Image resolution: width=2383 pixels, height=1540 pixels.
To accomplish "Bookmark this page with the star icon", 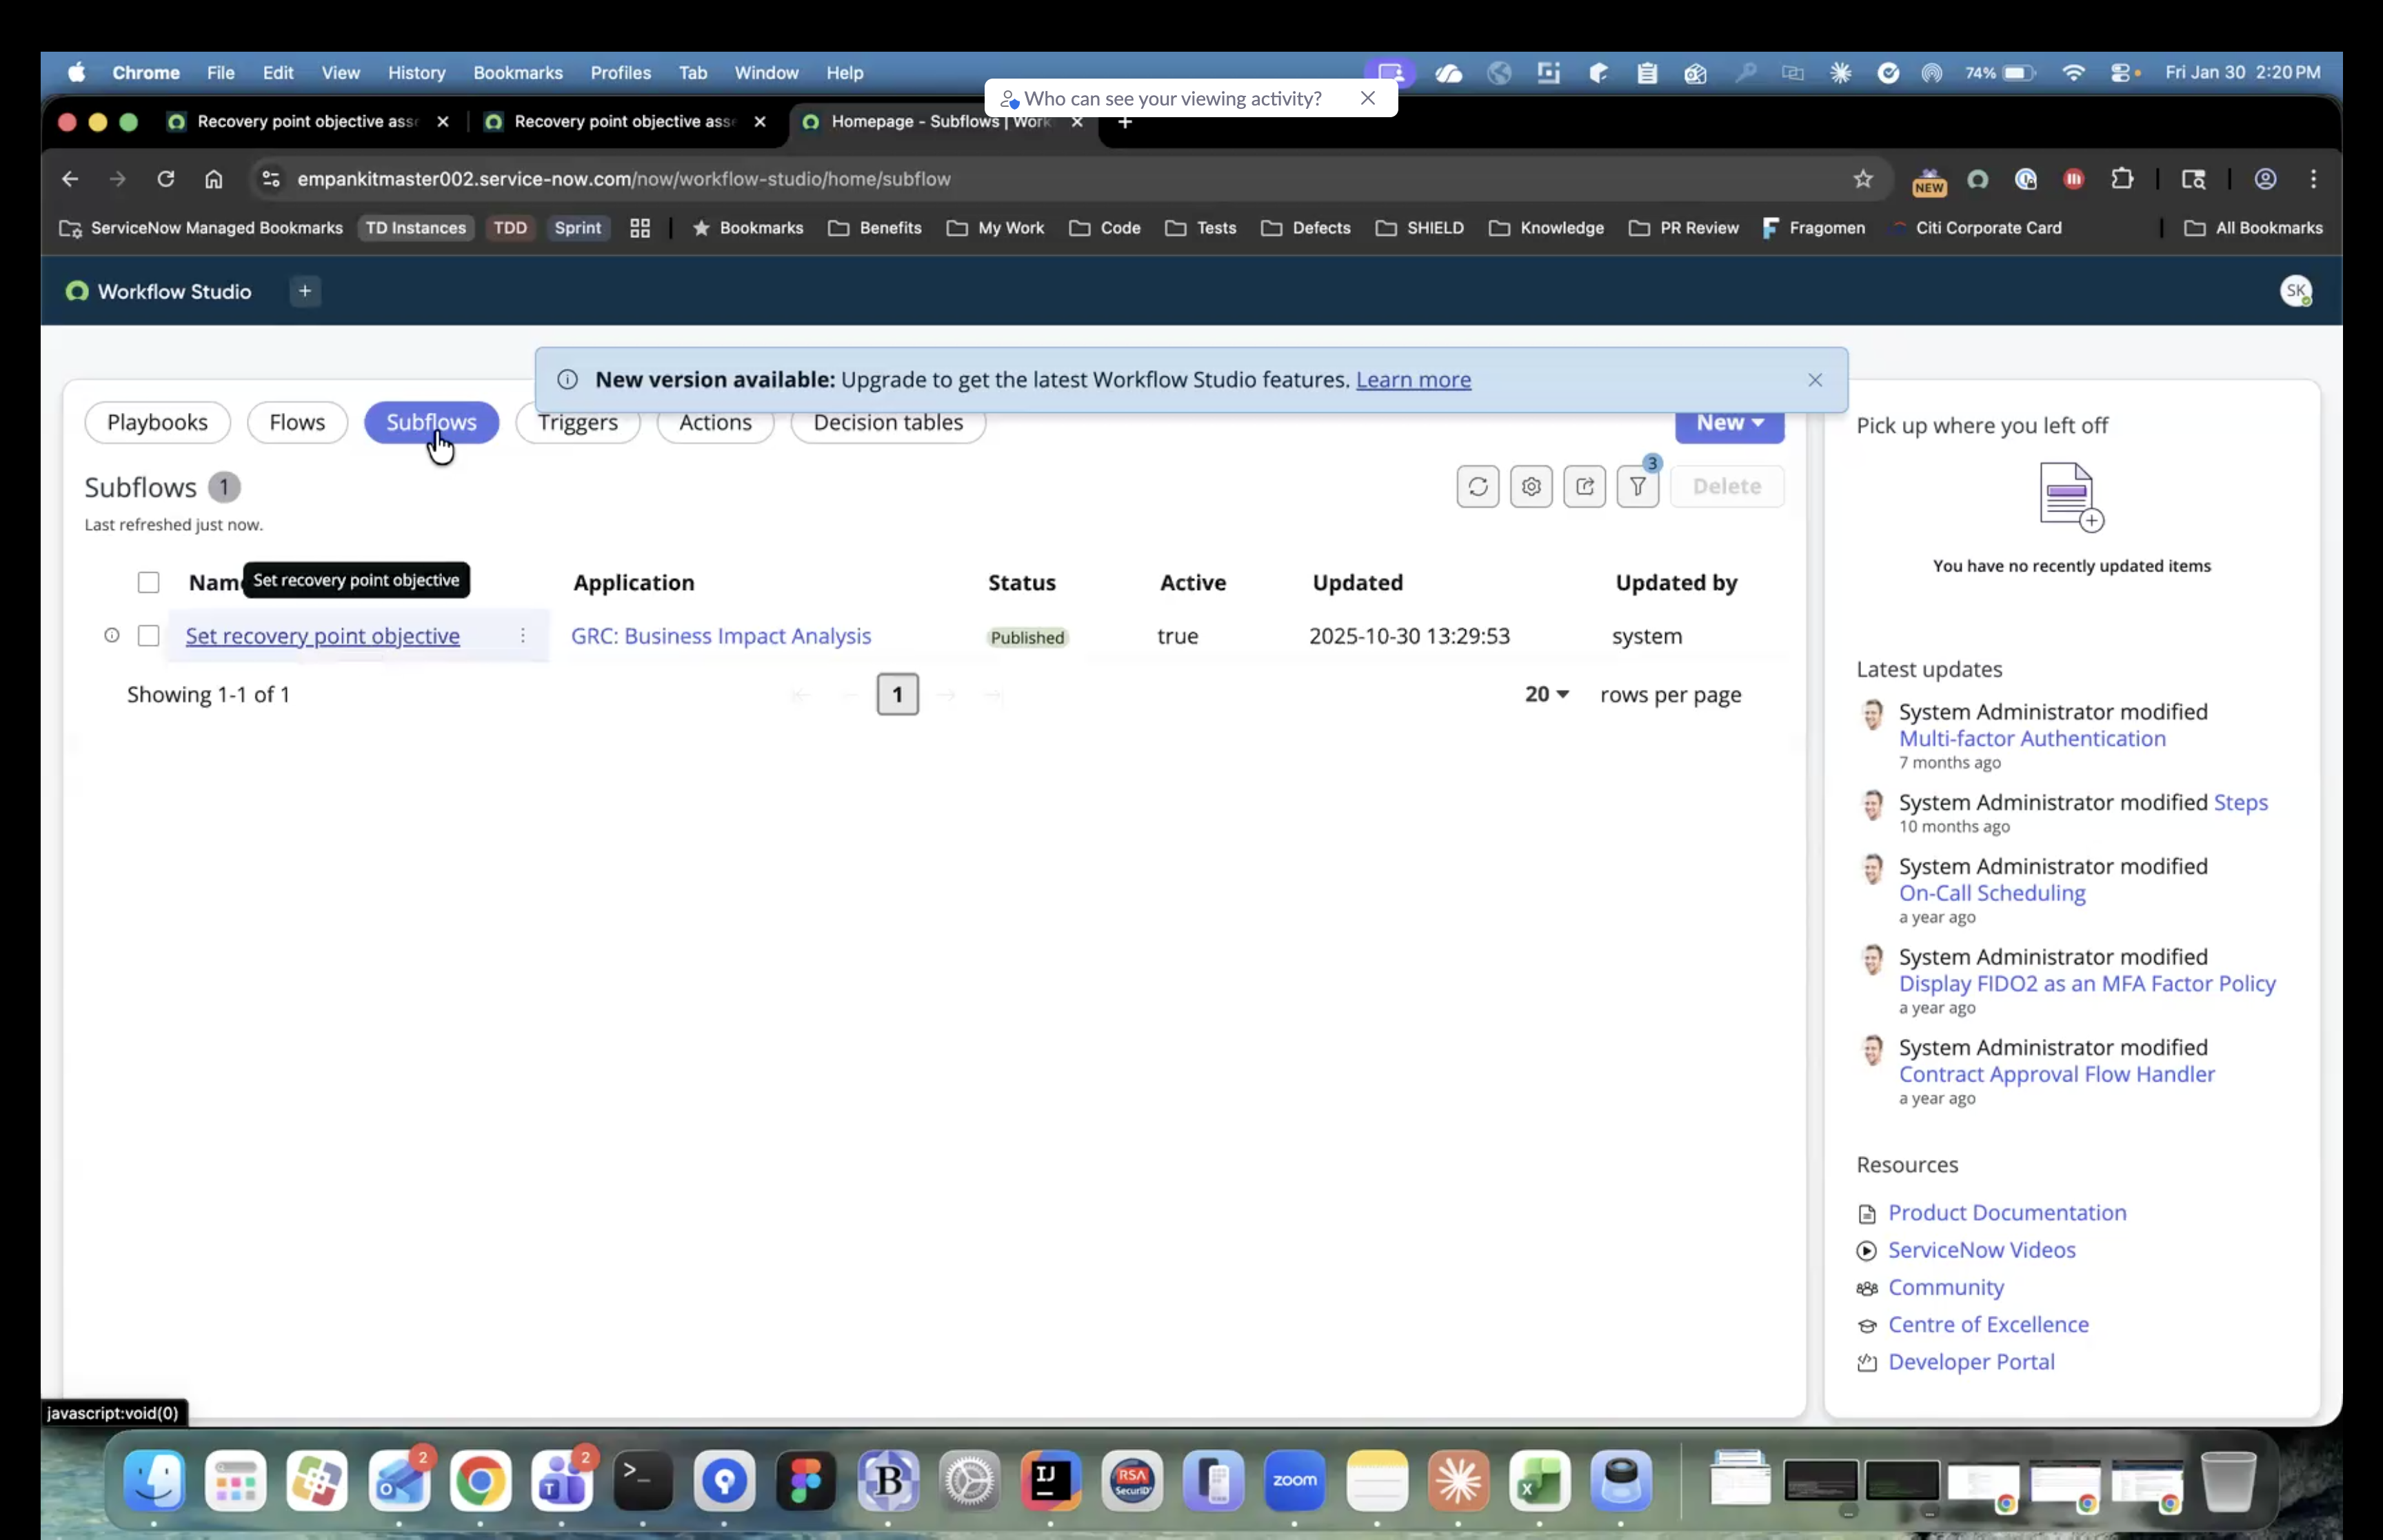I will pos(1862,179).
